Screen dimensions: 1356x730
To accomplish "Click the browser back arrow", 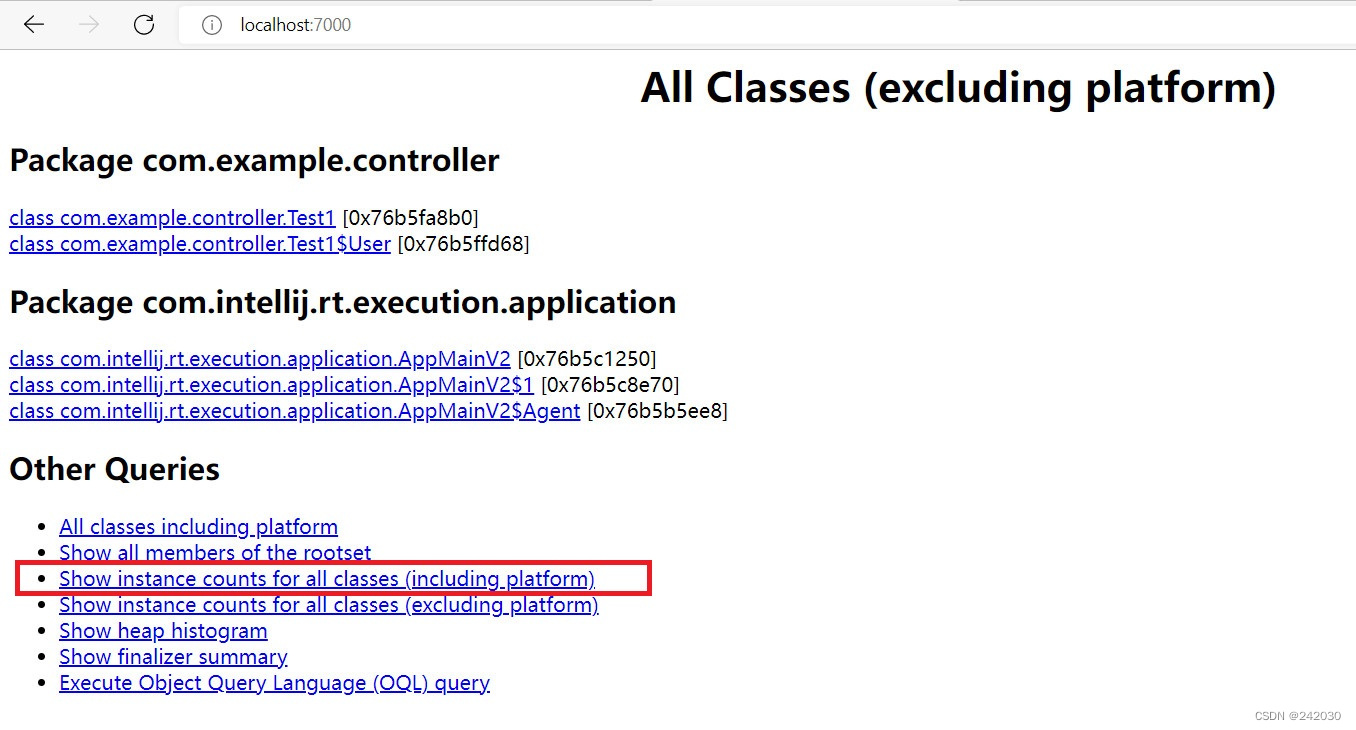I will click(34, 25).
